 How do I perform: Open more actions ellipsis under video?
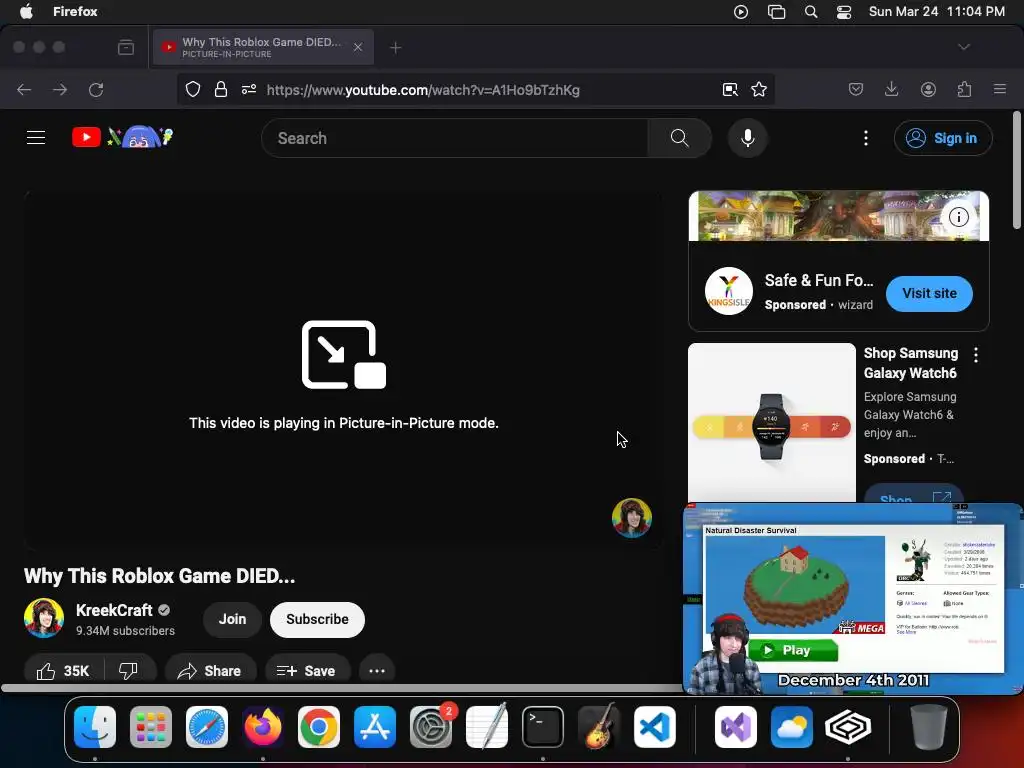click(x=377, y=671)
